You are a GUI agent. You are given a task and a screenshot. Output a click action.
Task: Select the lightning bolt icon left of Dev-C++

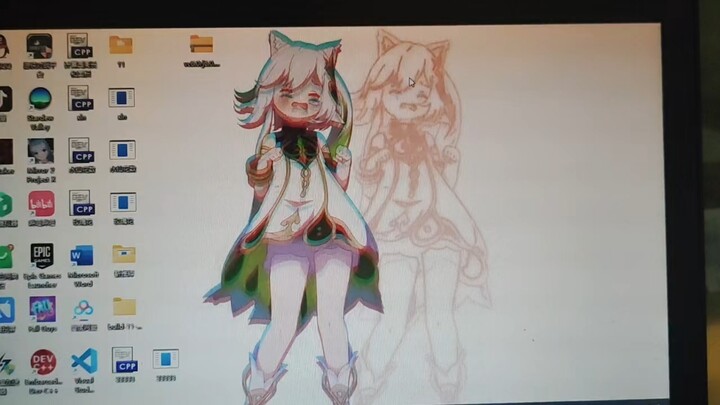tap(5, 362)
